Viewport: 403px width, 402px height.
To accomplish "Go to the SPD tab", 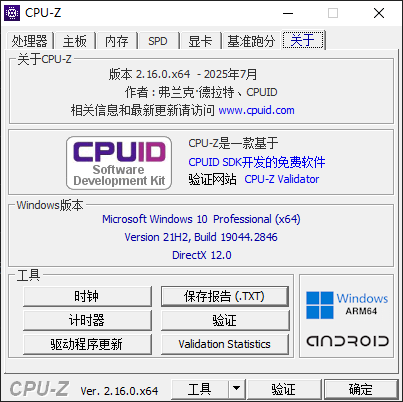I will tap(158, 41).
